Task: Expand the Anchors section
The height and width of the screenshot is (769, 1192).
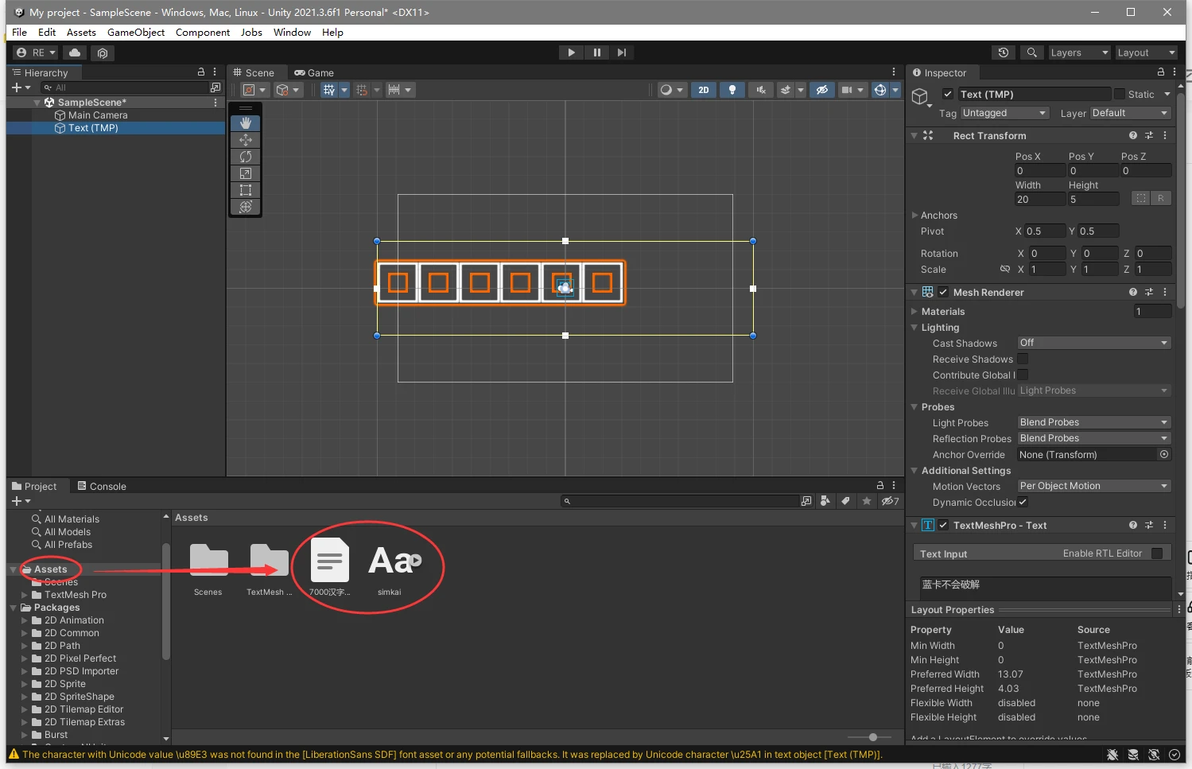Action: 915,215
